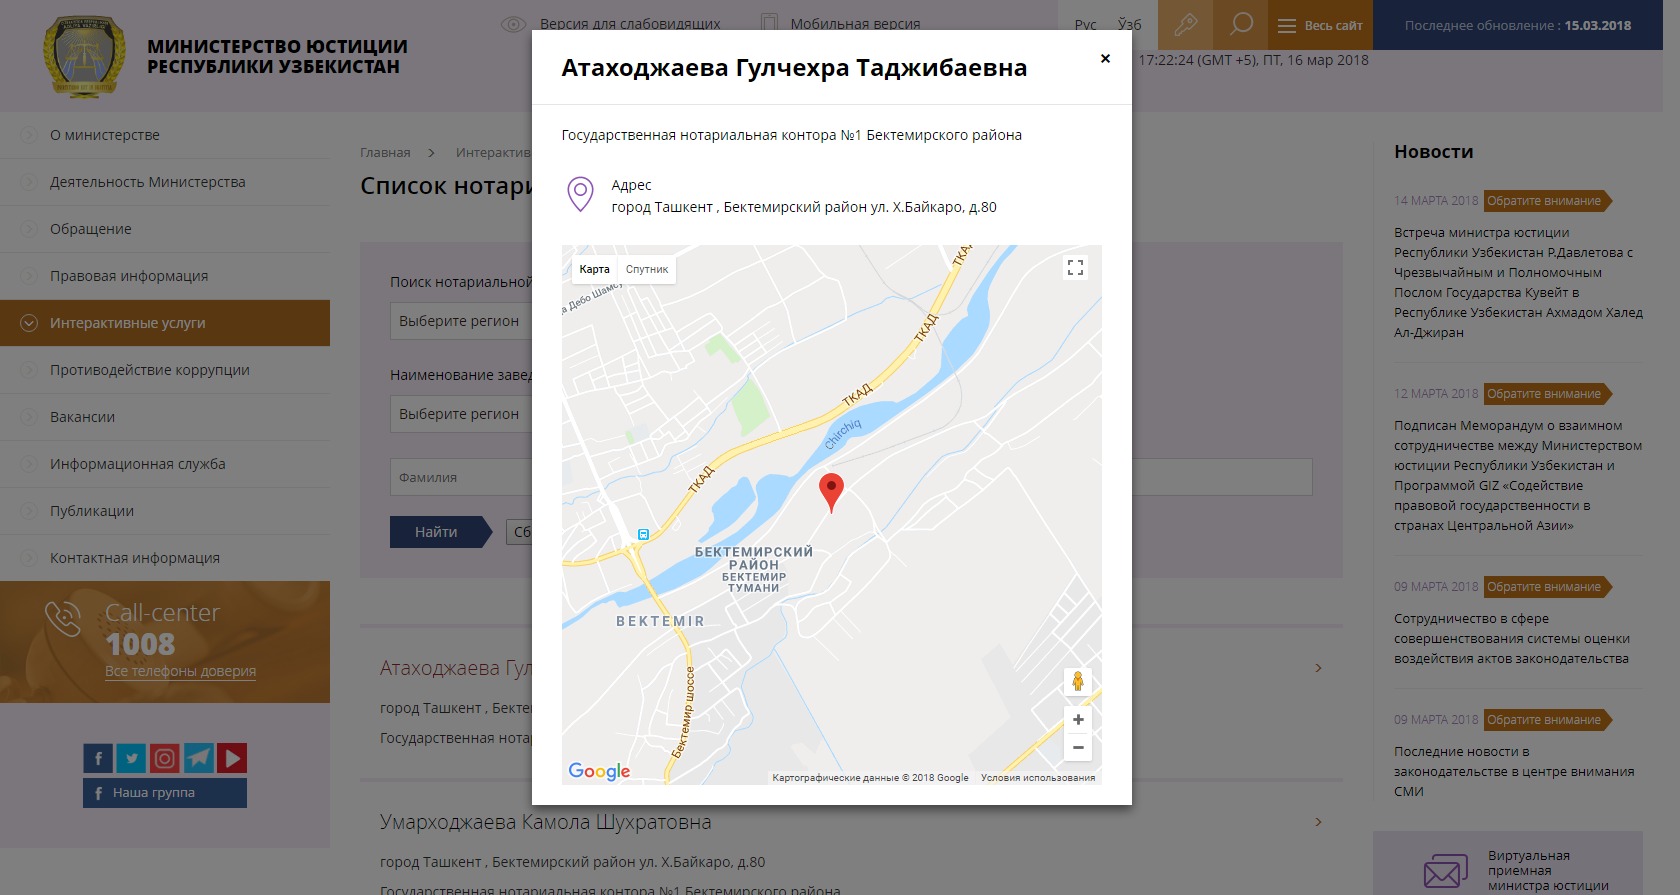Select the Карта map type tab
The height and width of the screenshot is (895, 1680).
click(594, 269)
